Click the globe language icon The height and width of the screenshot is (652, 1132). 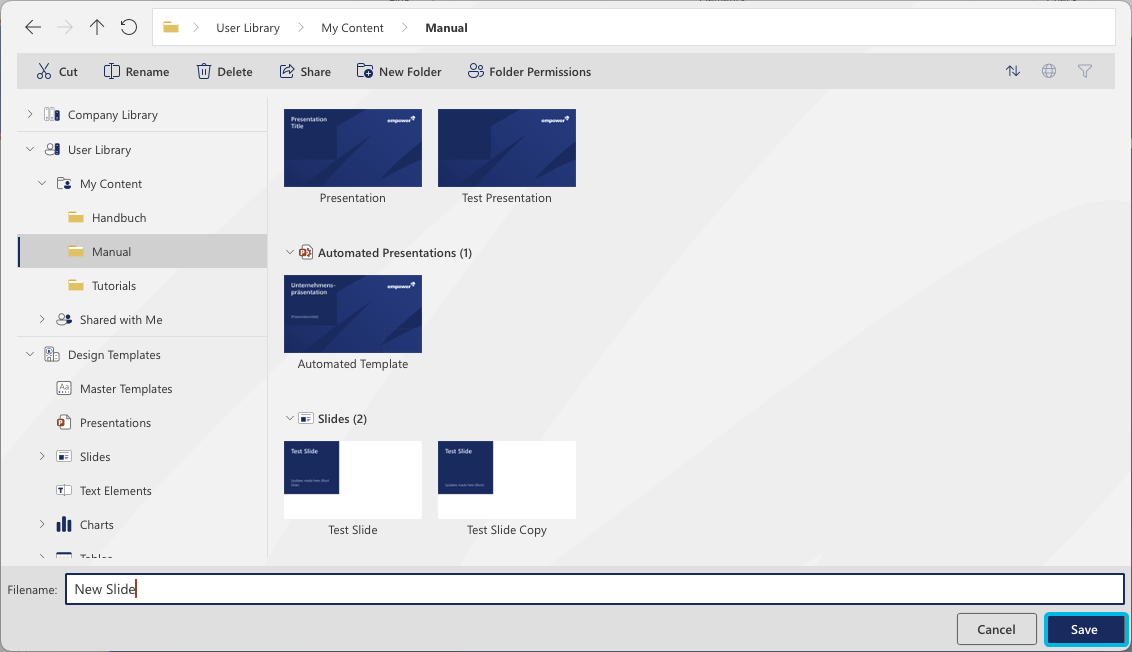coord(1049,71)
